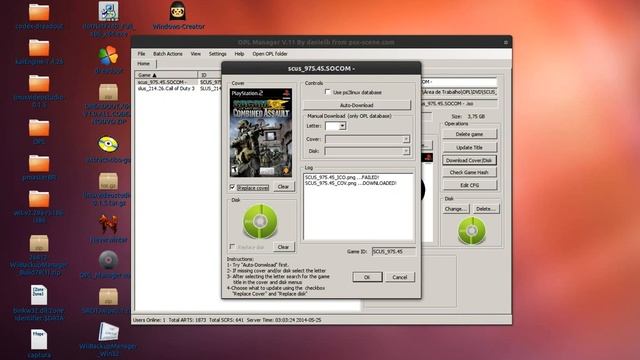Viewport: 640px width, 360px height.
Task: Open the Batch Actions menu
Action: point(168,54)
